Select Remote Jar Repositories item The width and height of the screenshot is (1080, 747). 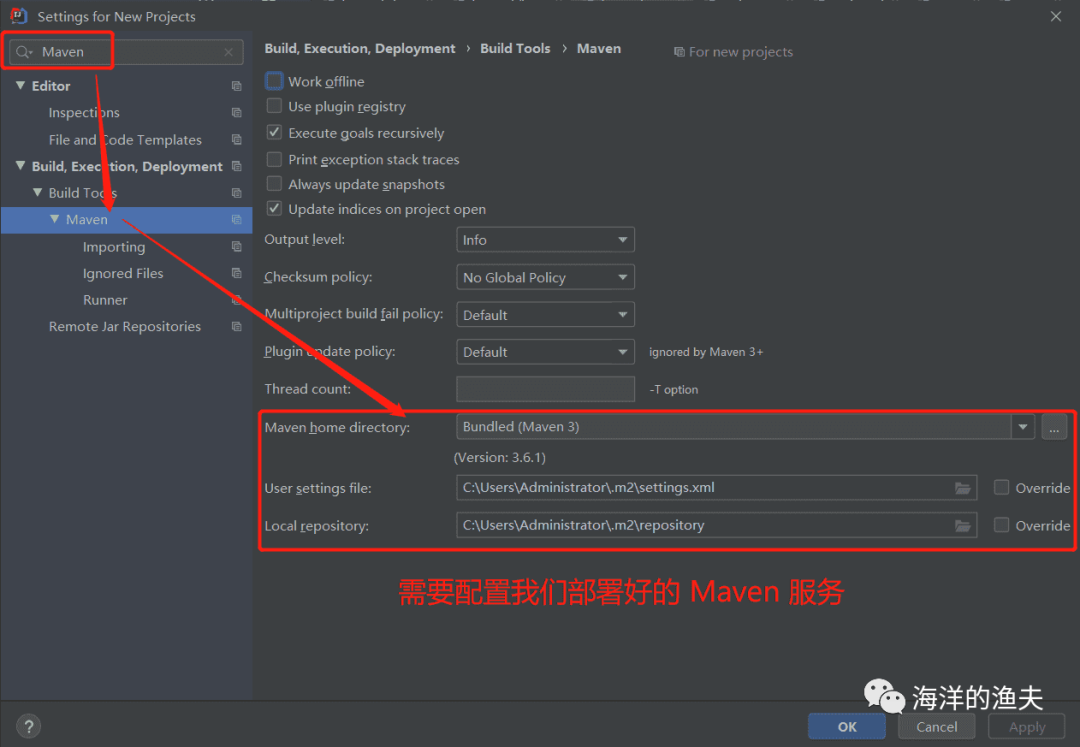(x=125, y=326)
